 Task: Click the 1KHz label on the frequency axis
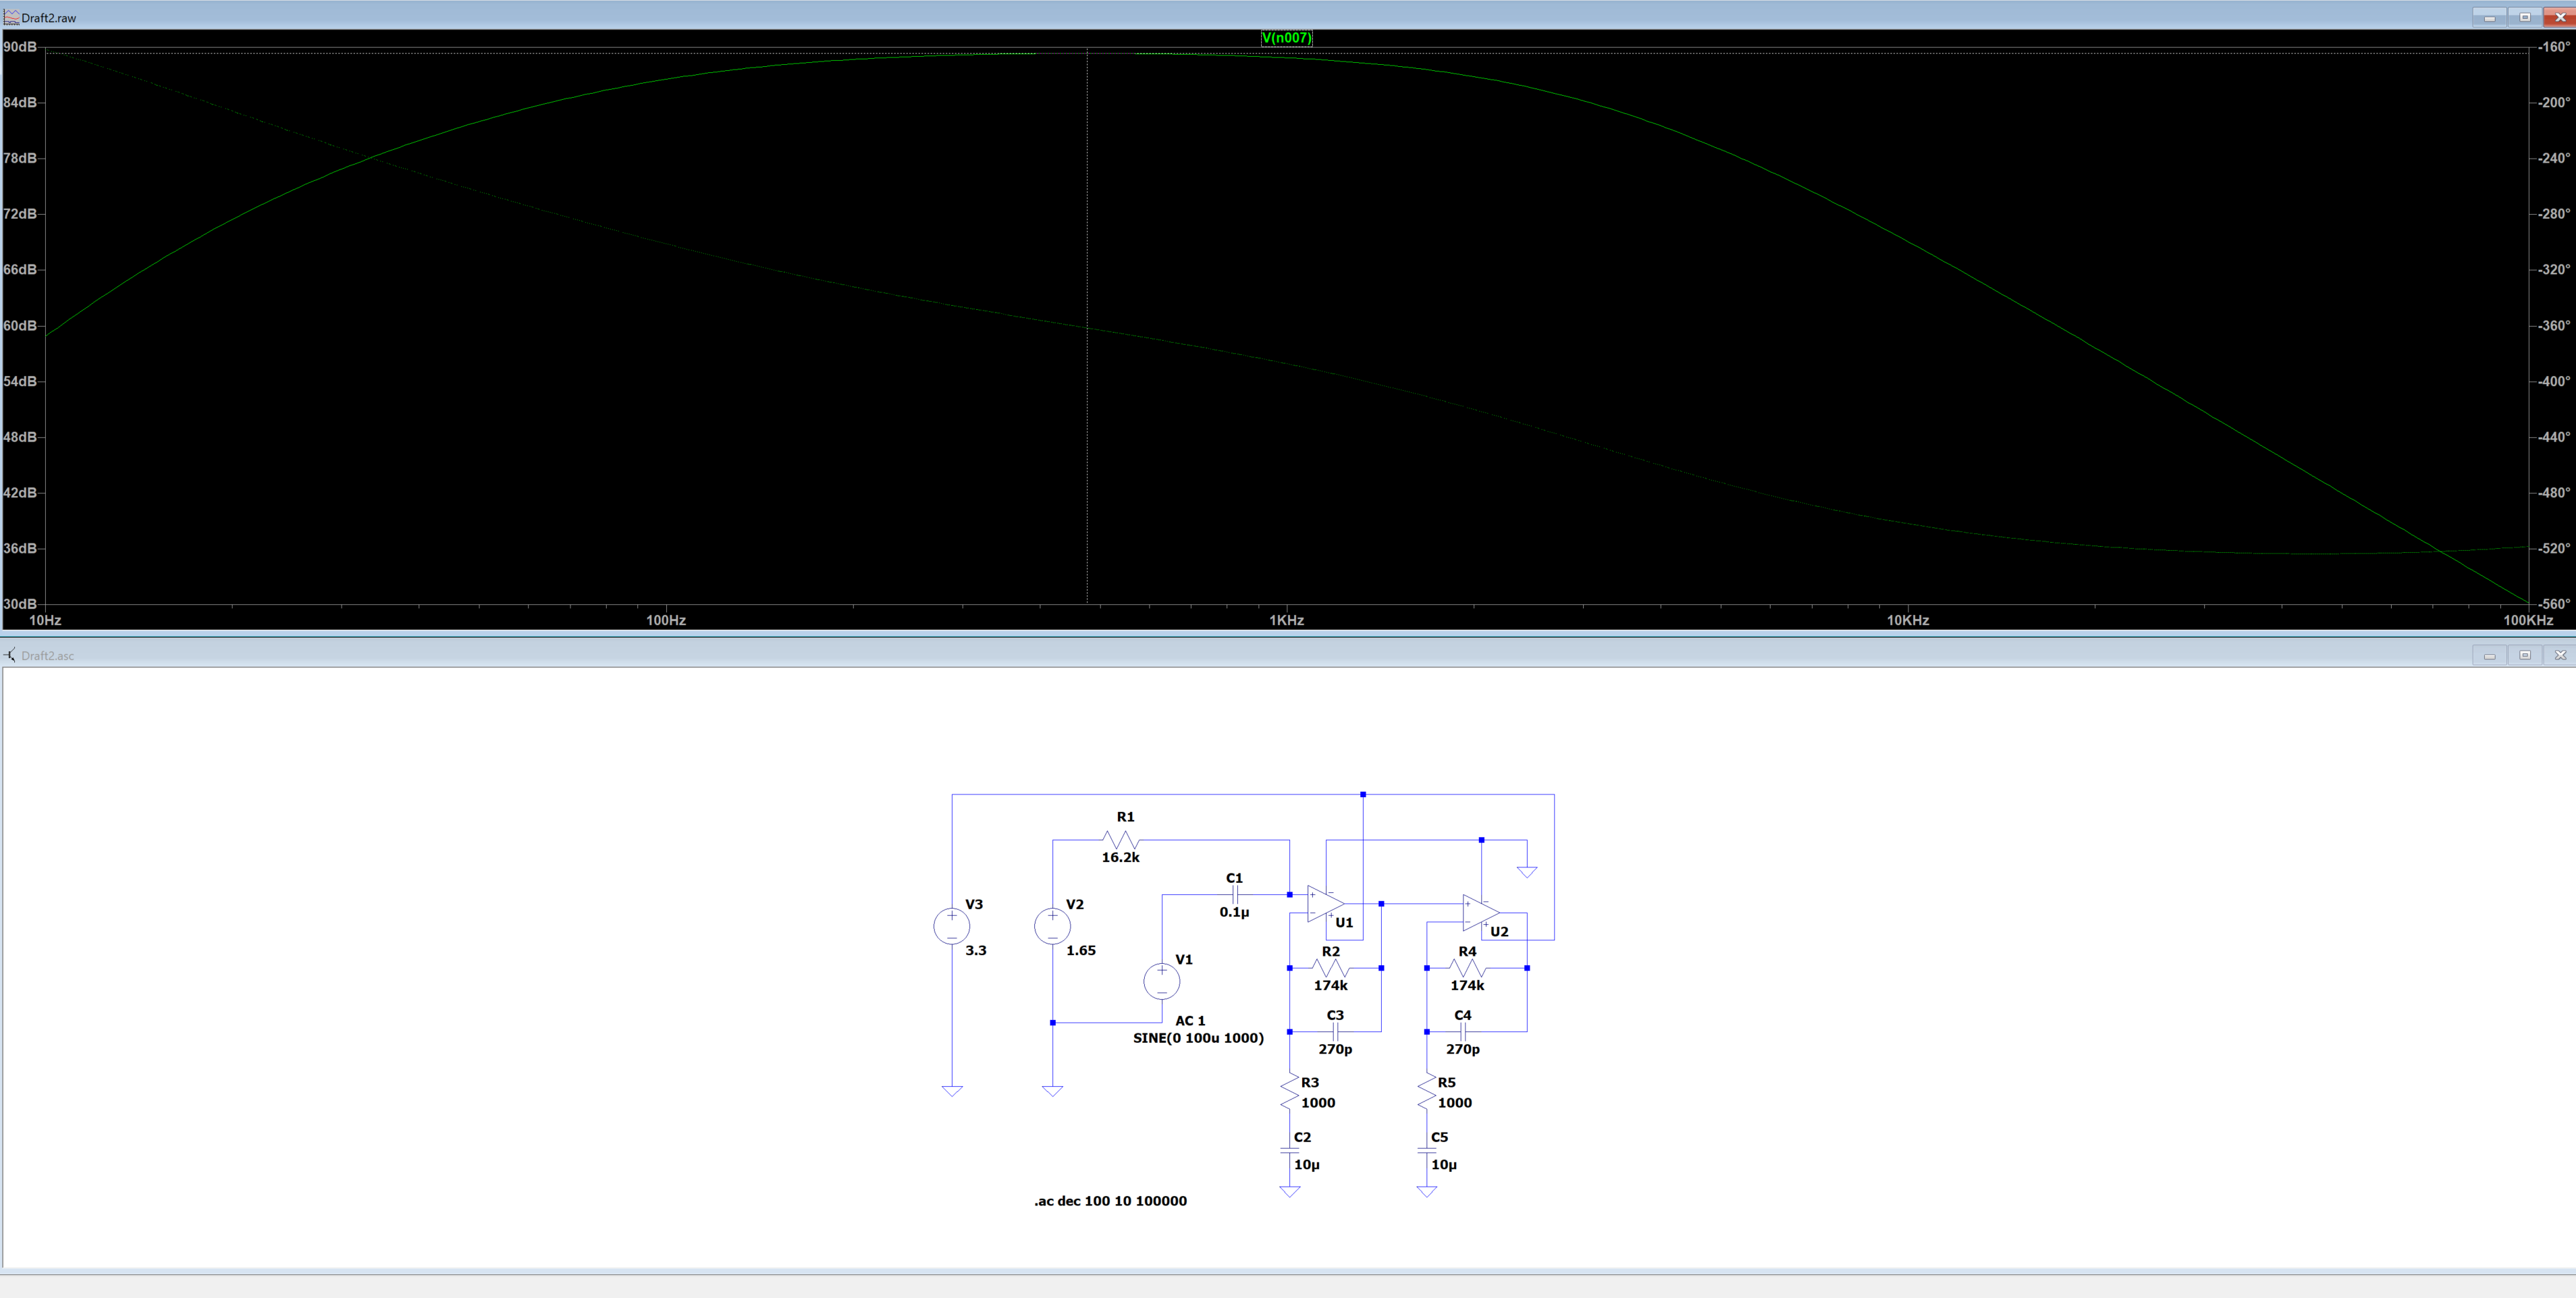point(1286,620)
